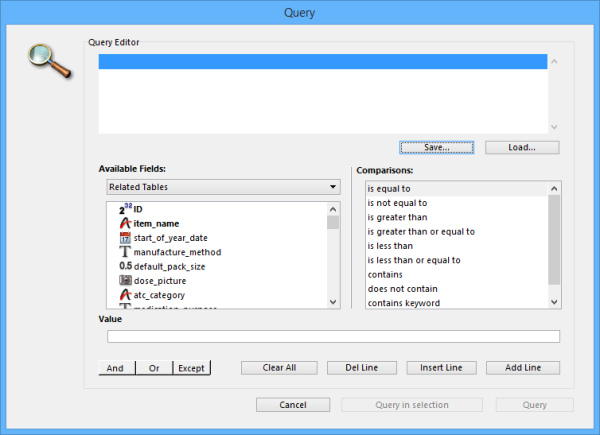Toggle the Except conjunction button
600x435 pixels.
point(191,368)
